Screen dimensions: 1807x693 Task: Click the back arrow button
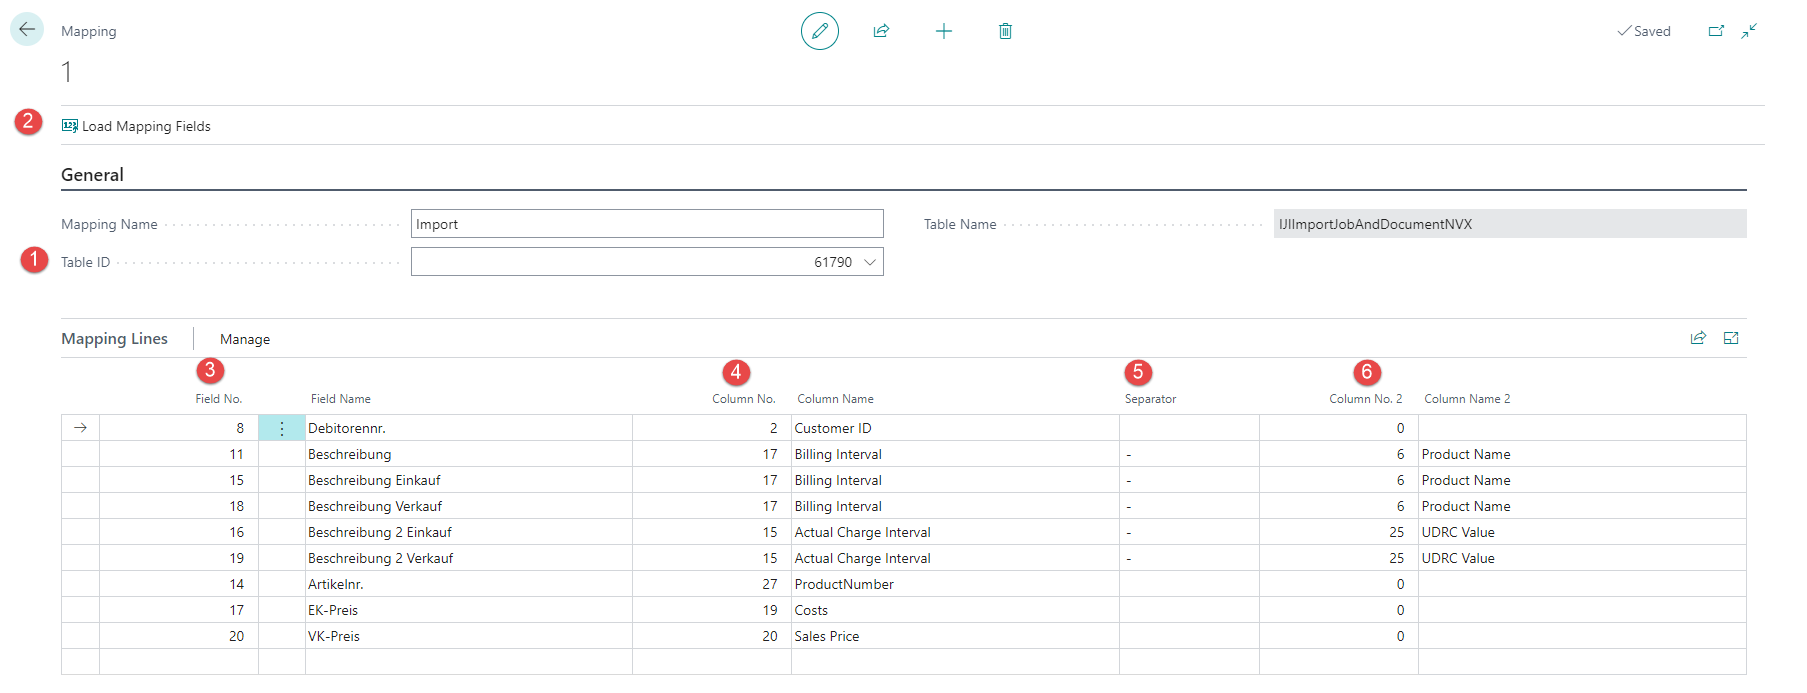pos(27,30)
